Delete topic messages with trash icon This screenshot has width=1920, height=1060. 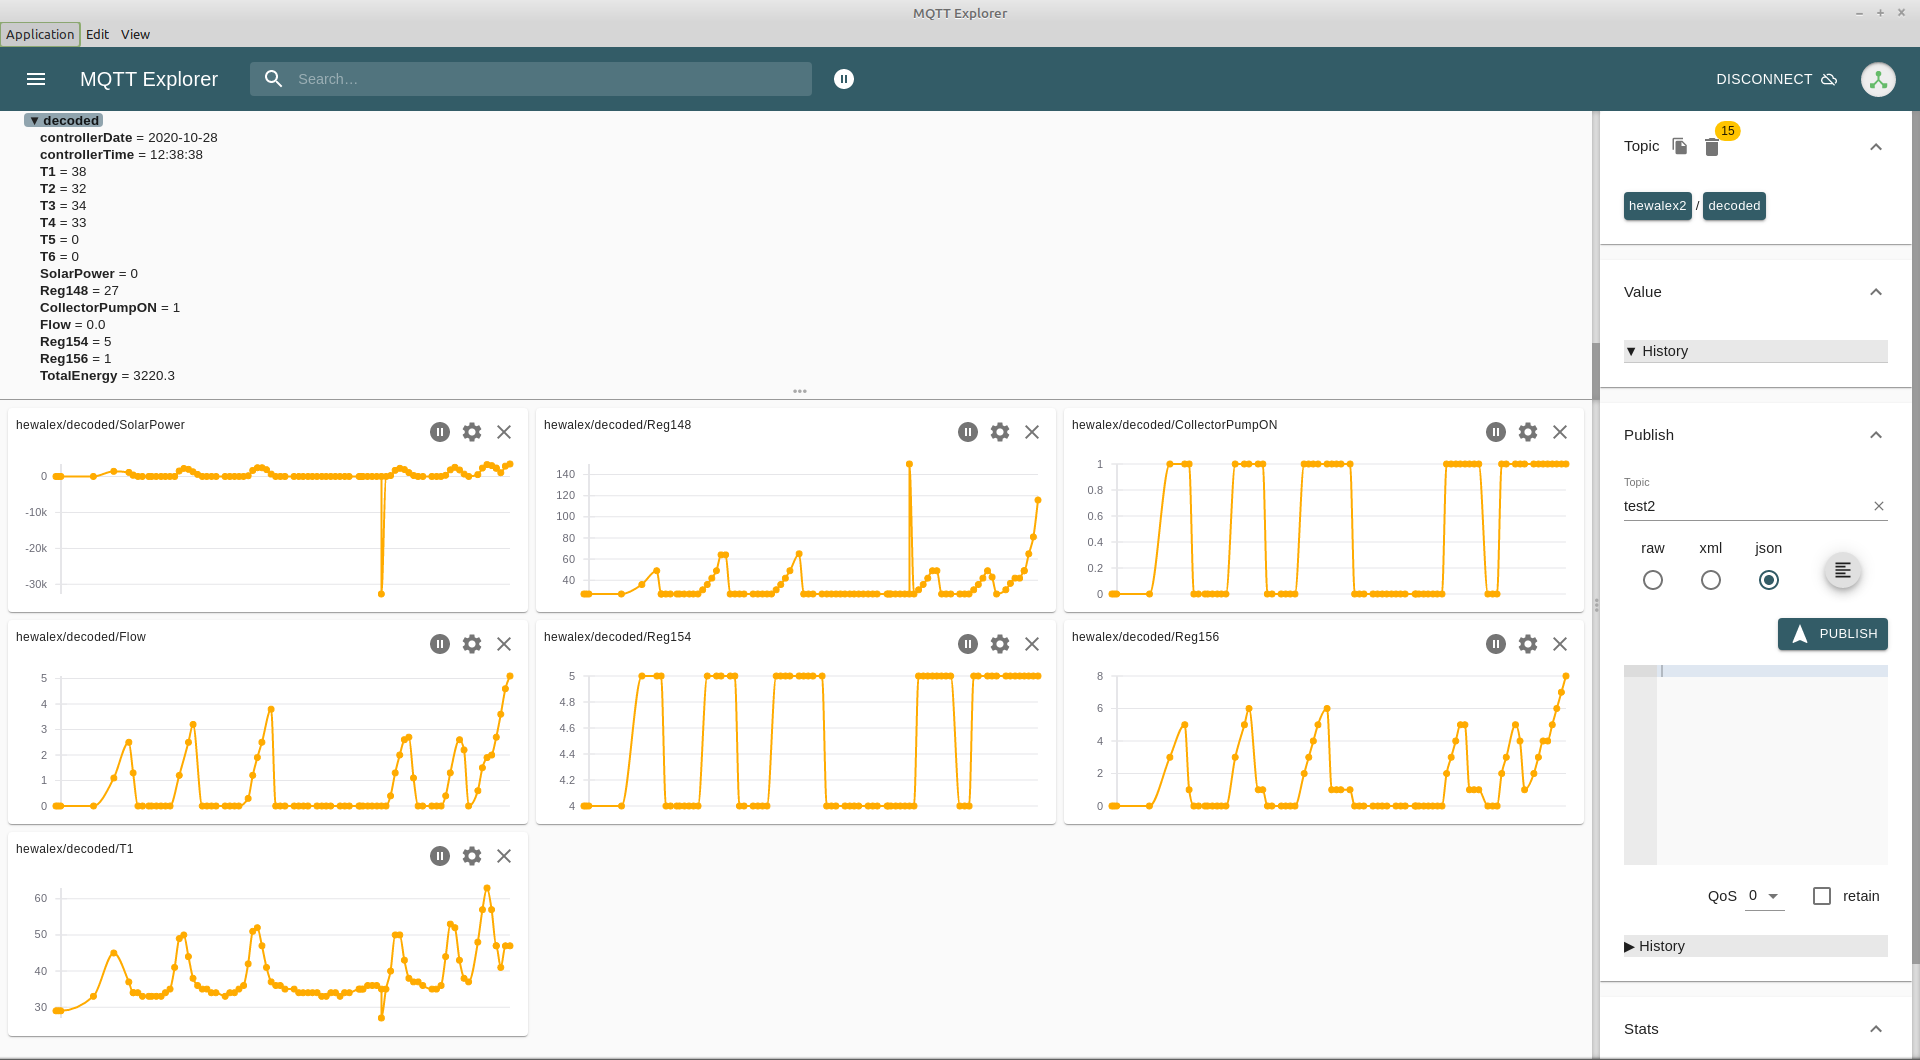tap(1712, 147)
